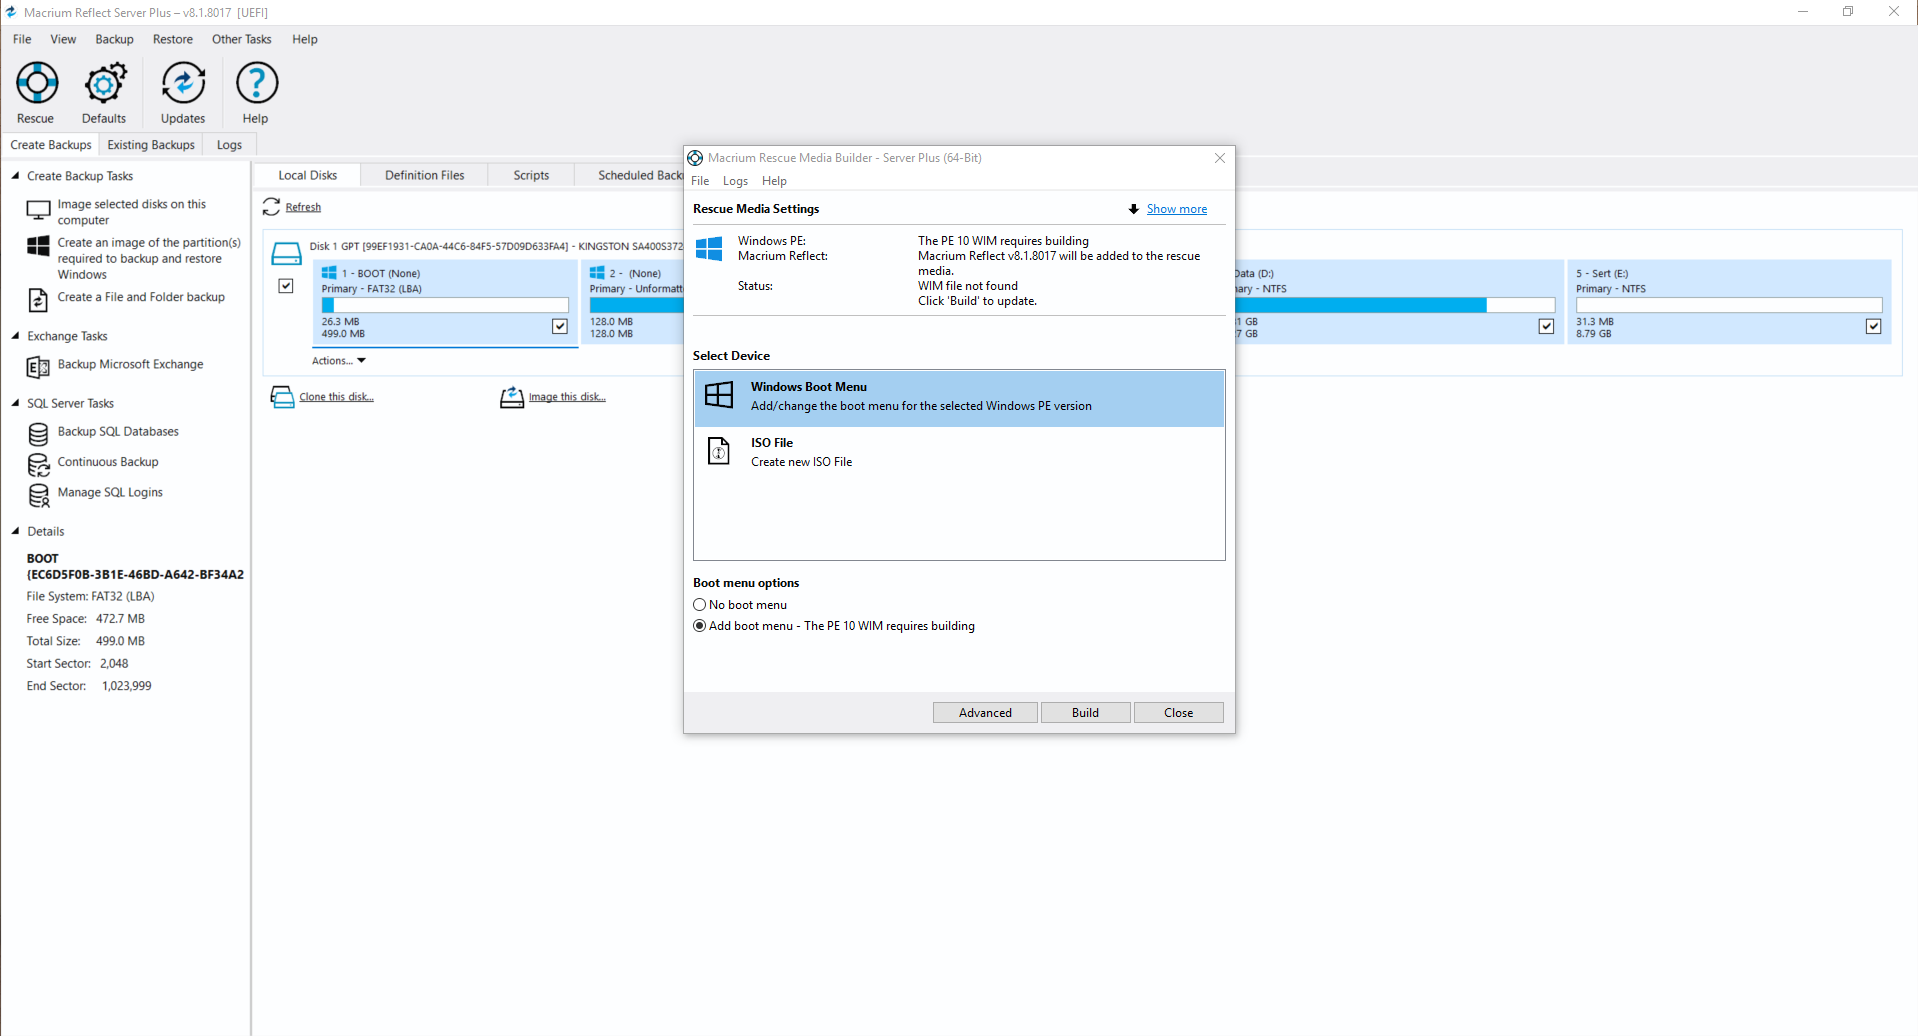Viewport: 1918px width, 1036px height.
Task: Click the File and Folder backup icon
Action: tap(38, 300)
